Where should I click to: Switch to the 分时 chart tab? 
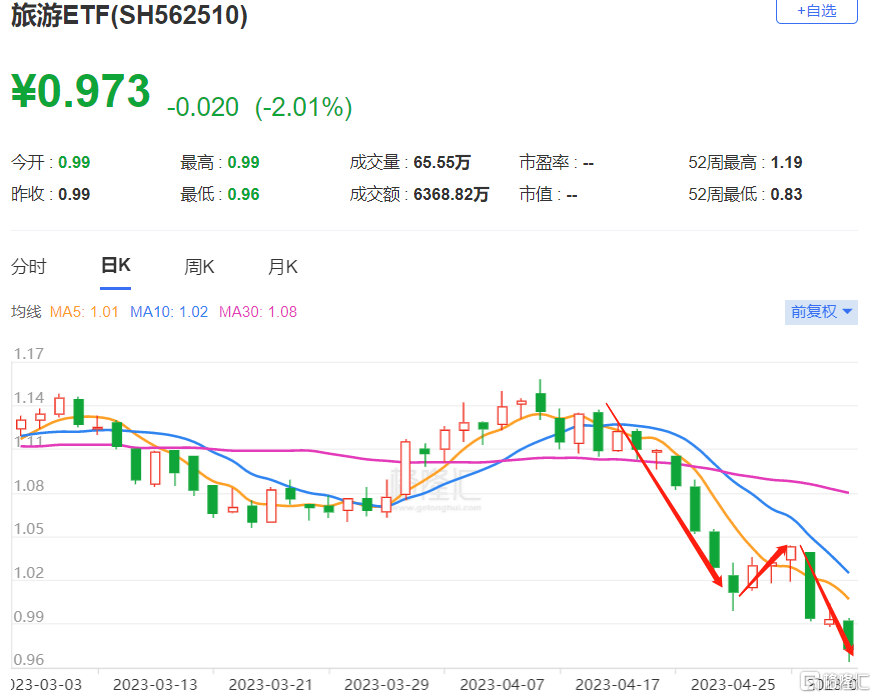29,267
